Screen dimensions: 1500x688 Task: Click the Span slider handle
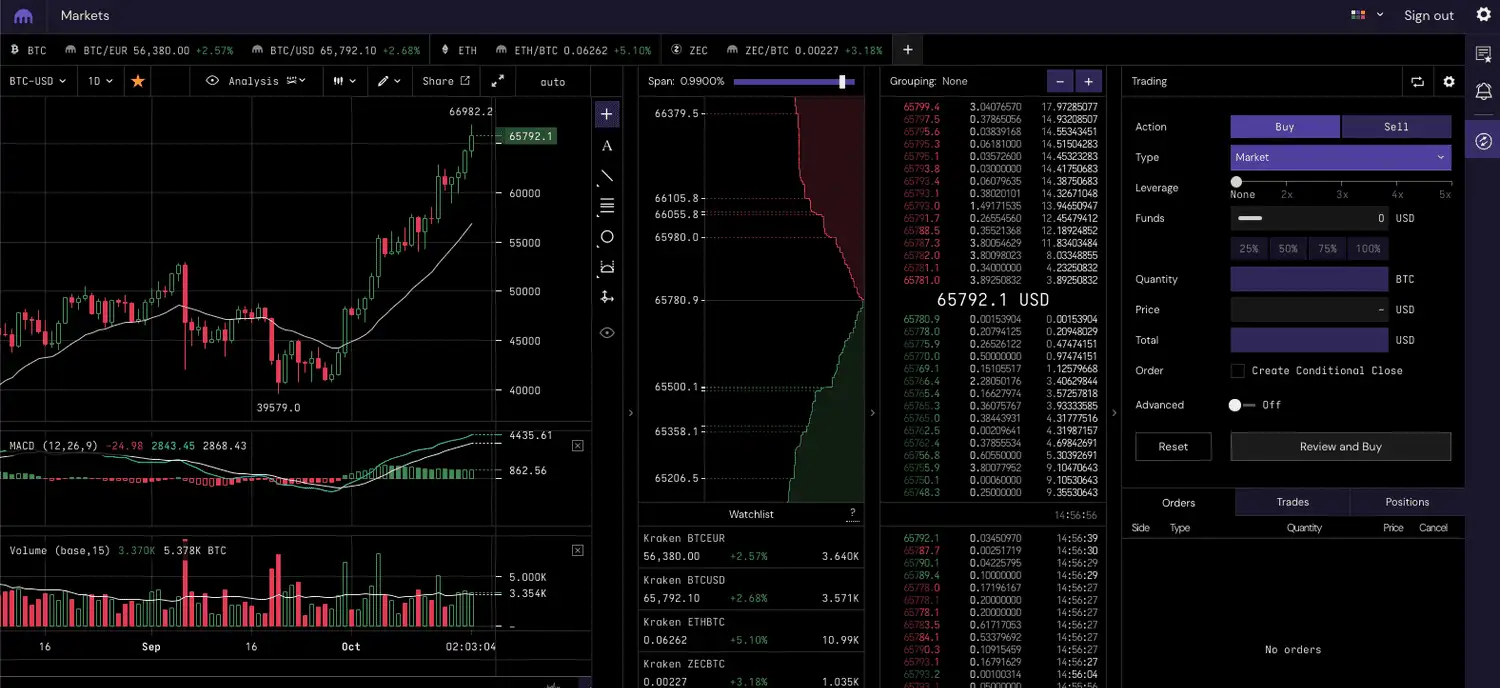pyautogui.click(x=843, y=81)
